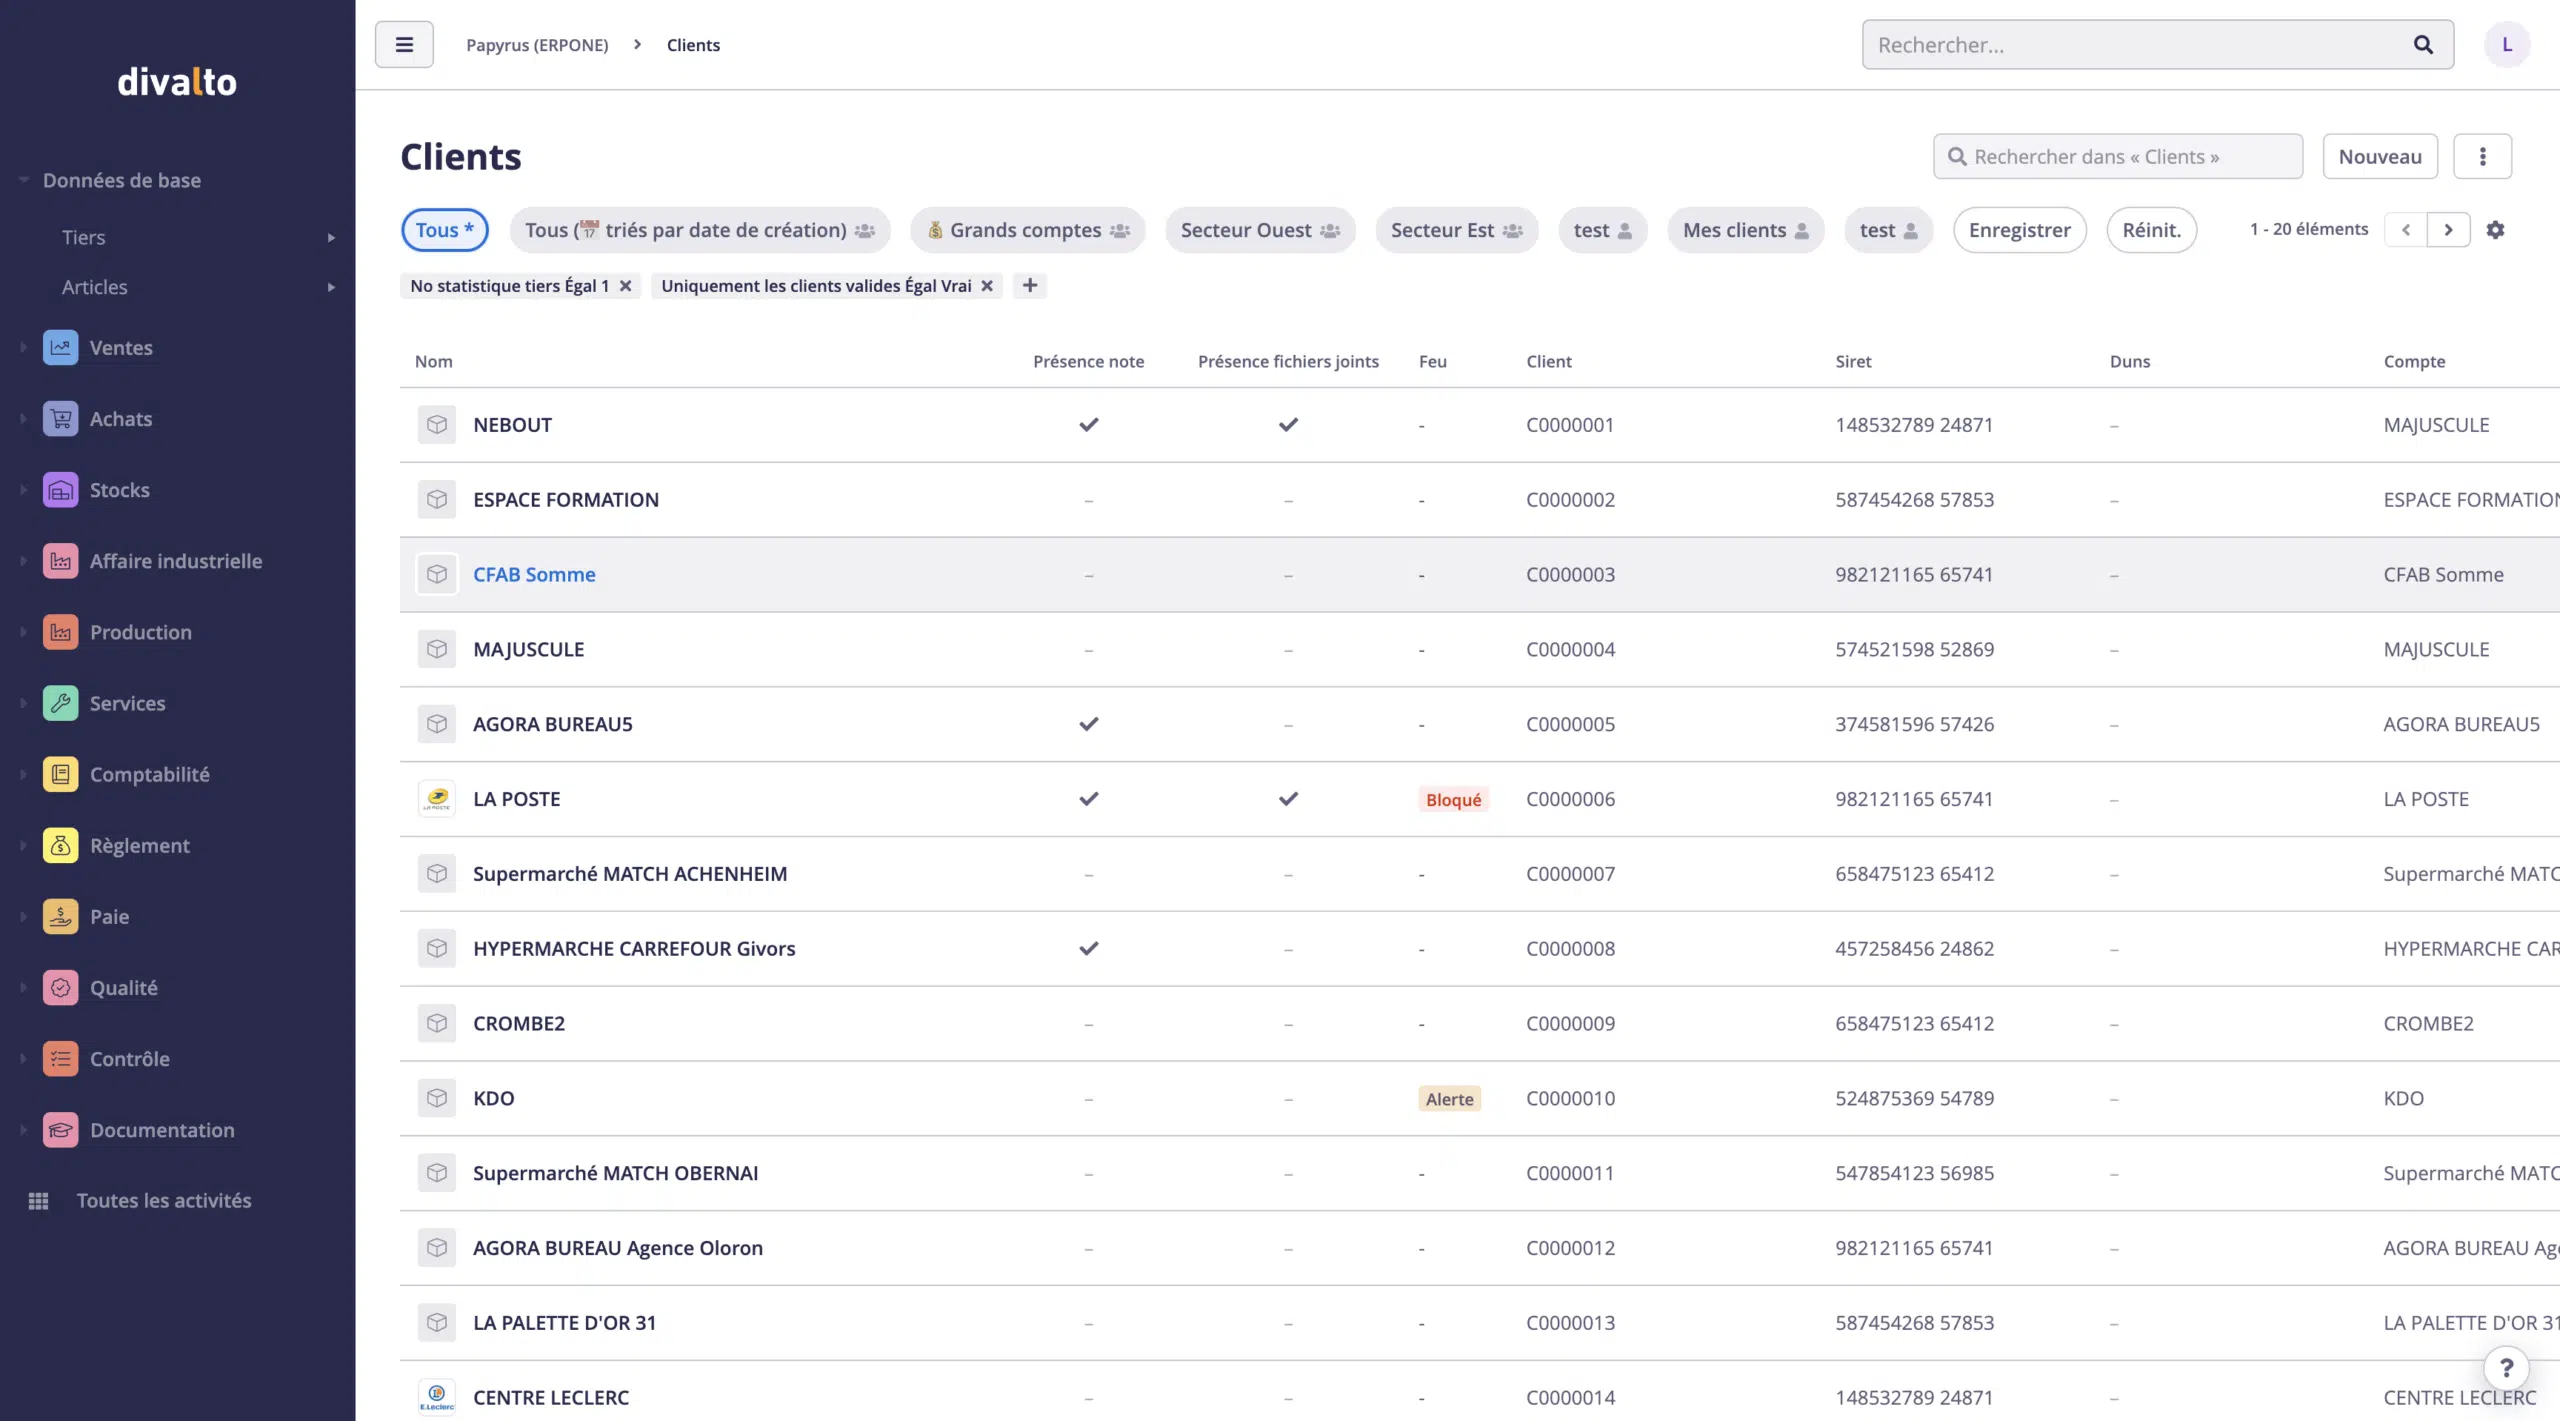Expand the Articles submenu
The height and width of the screenshot is (1421, 2560).
(331, 288)
